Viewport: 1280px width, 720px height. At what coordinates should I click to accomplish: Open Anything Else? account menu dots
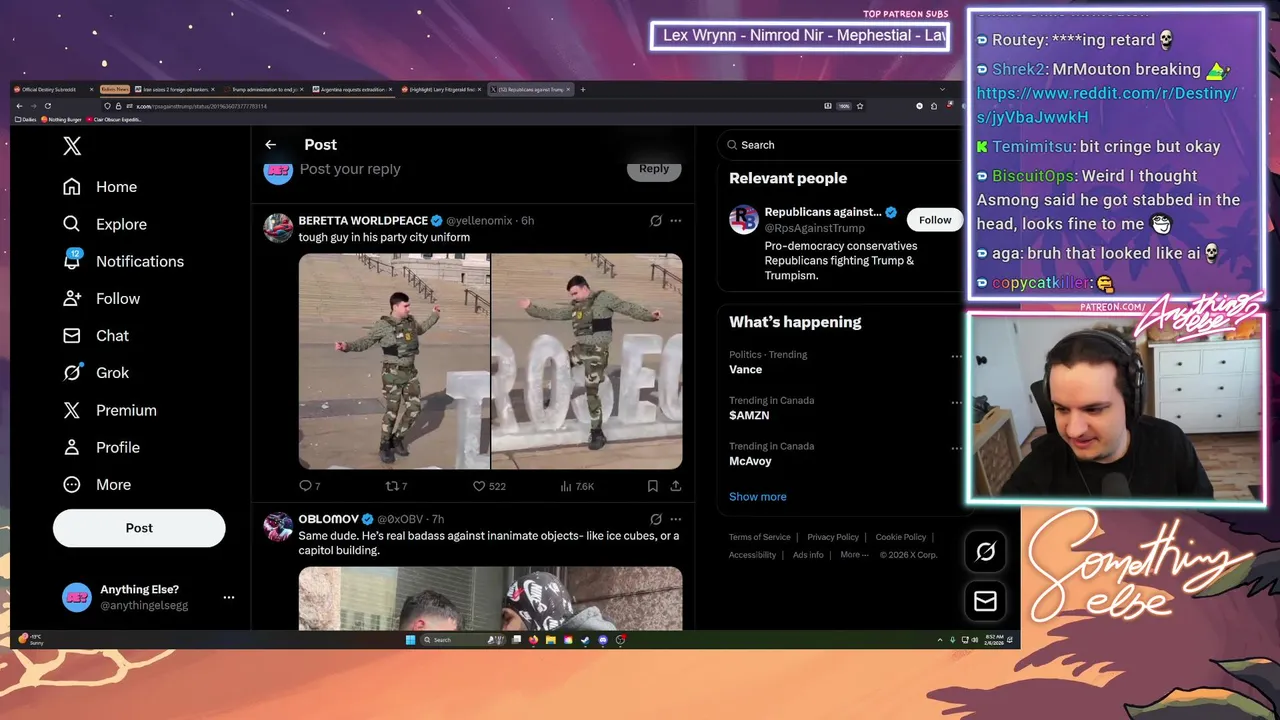point(229,597)
